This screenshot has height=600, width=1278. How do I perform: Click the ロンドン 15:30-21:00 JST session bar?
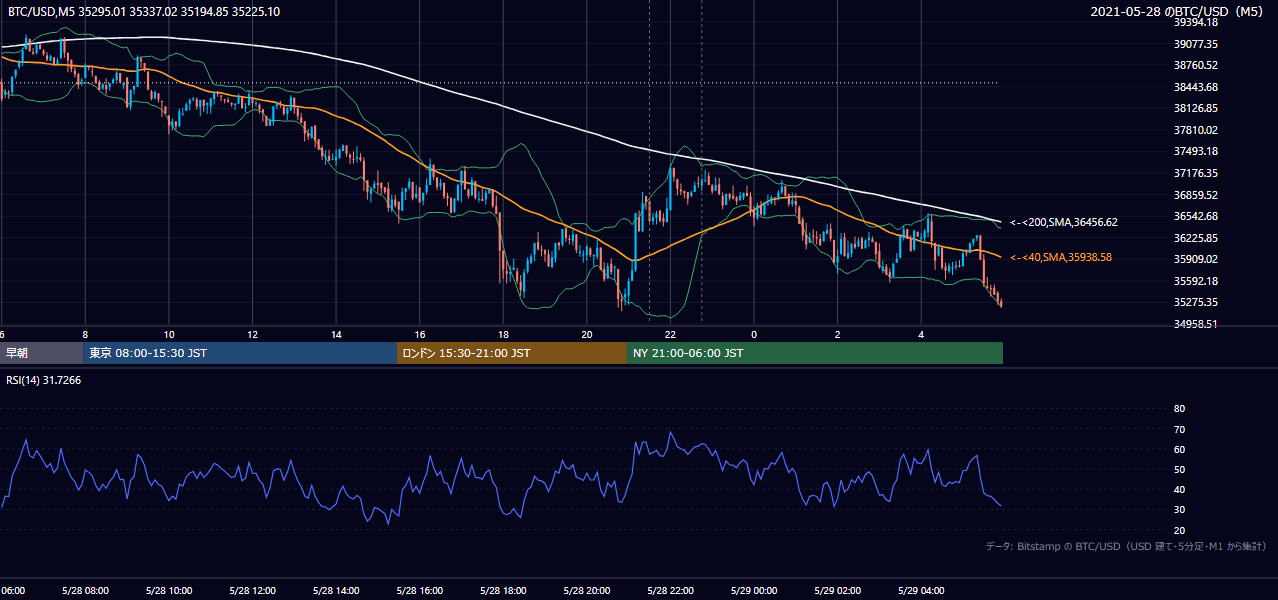[512, 353]
